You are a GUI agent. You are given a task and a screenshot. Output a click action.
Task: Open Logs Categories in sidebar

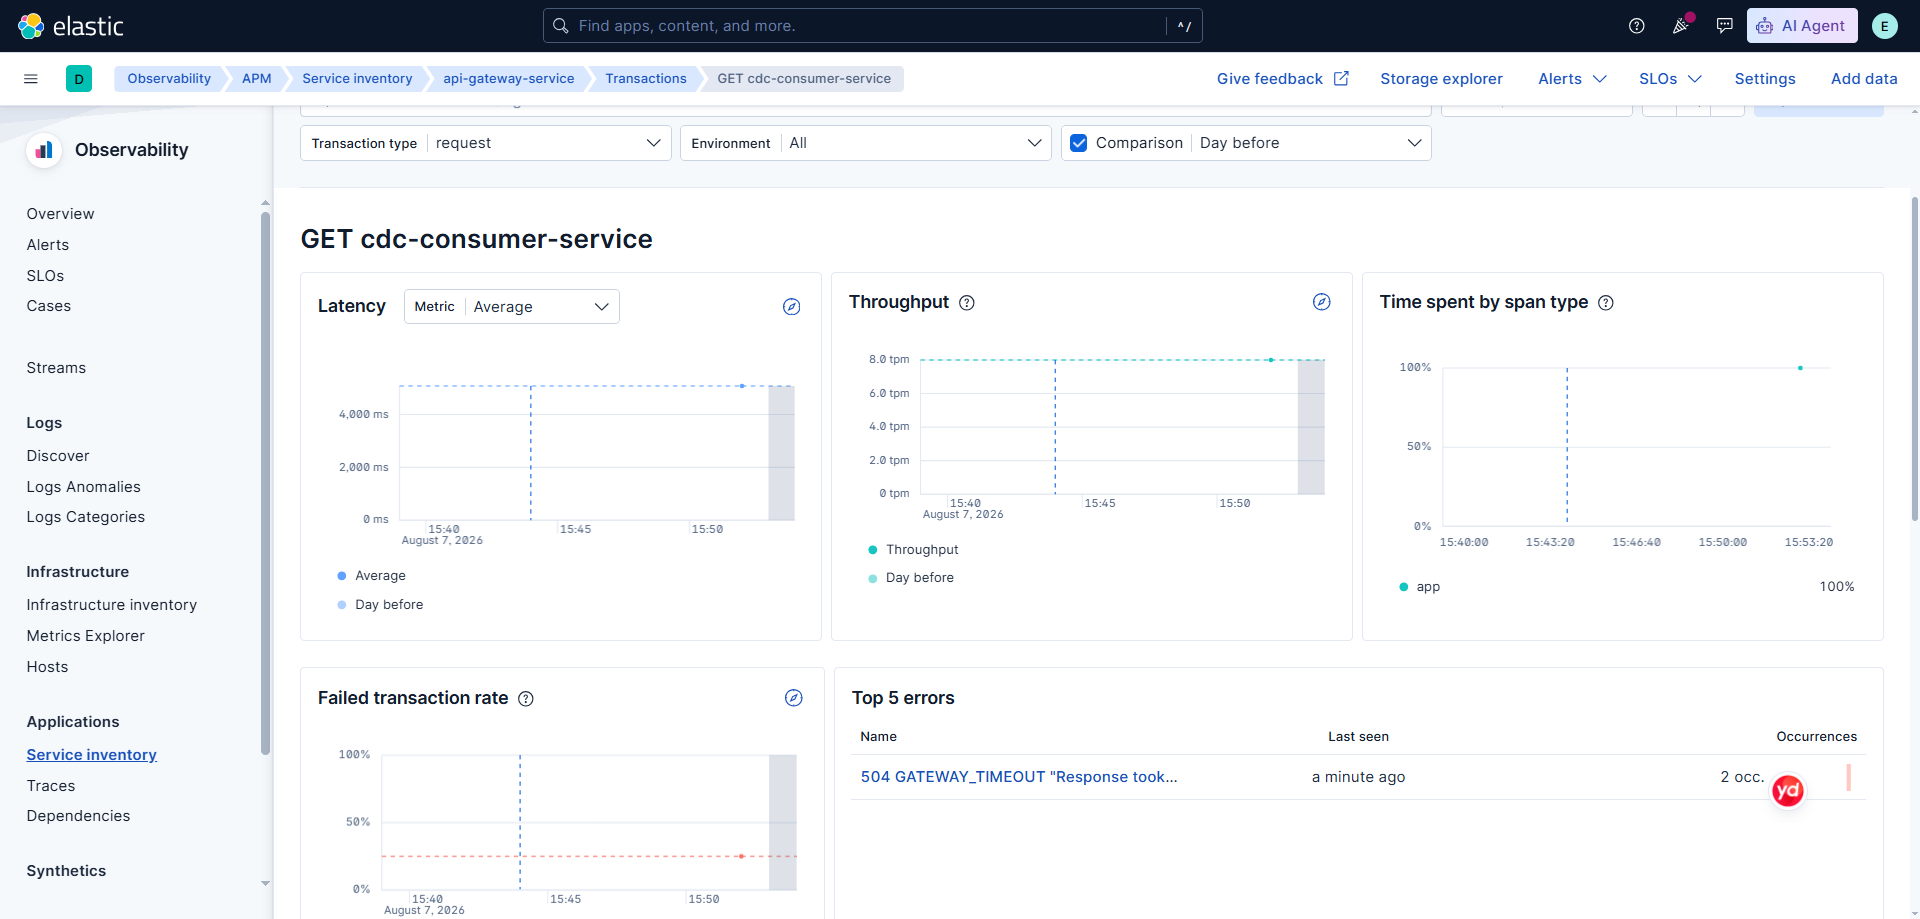tap(86, 517)
